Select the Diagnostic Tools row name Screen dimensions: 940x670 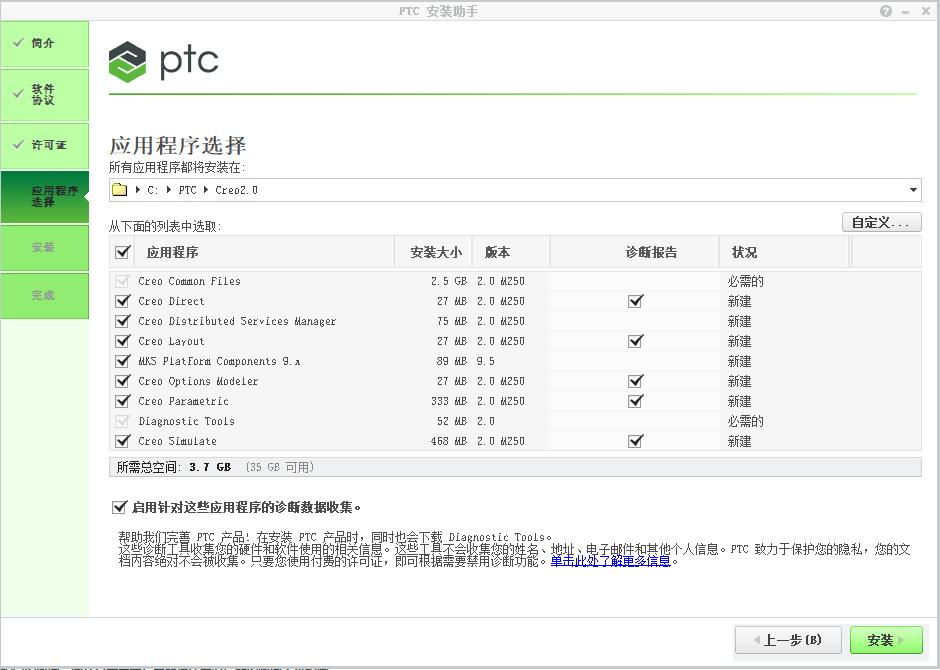[186, 421]
